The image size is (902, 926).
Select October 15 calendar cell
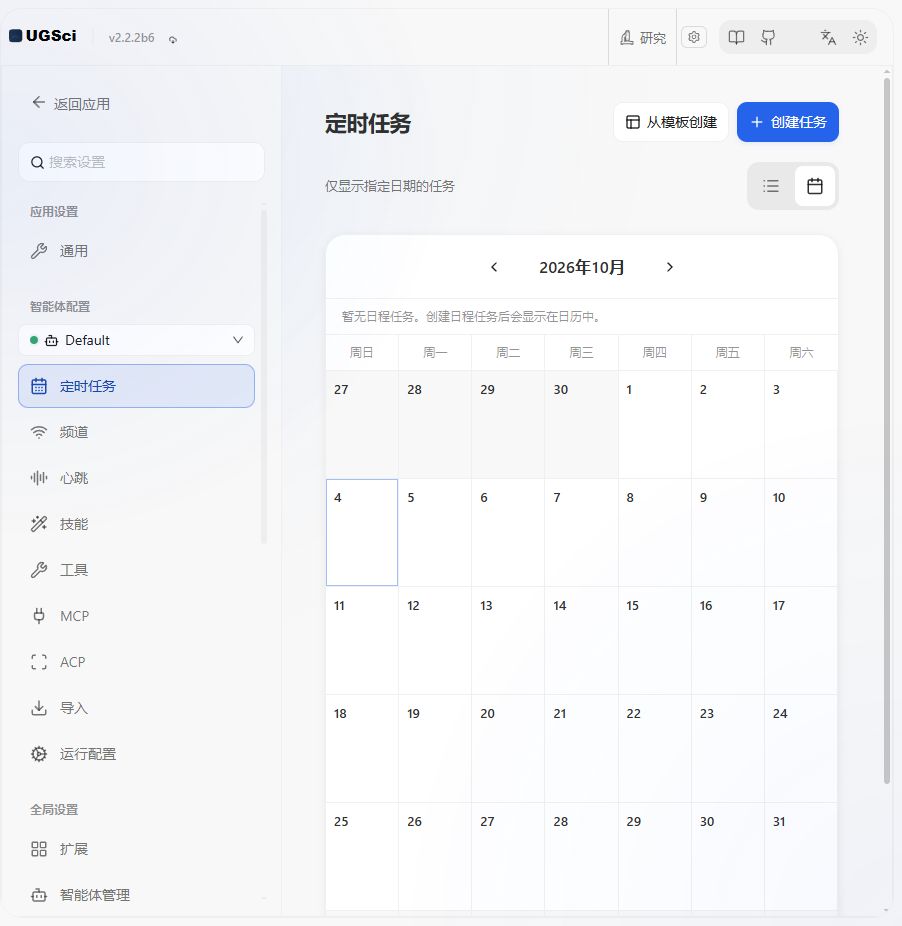(654, 640)
